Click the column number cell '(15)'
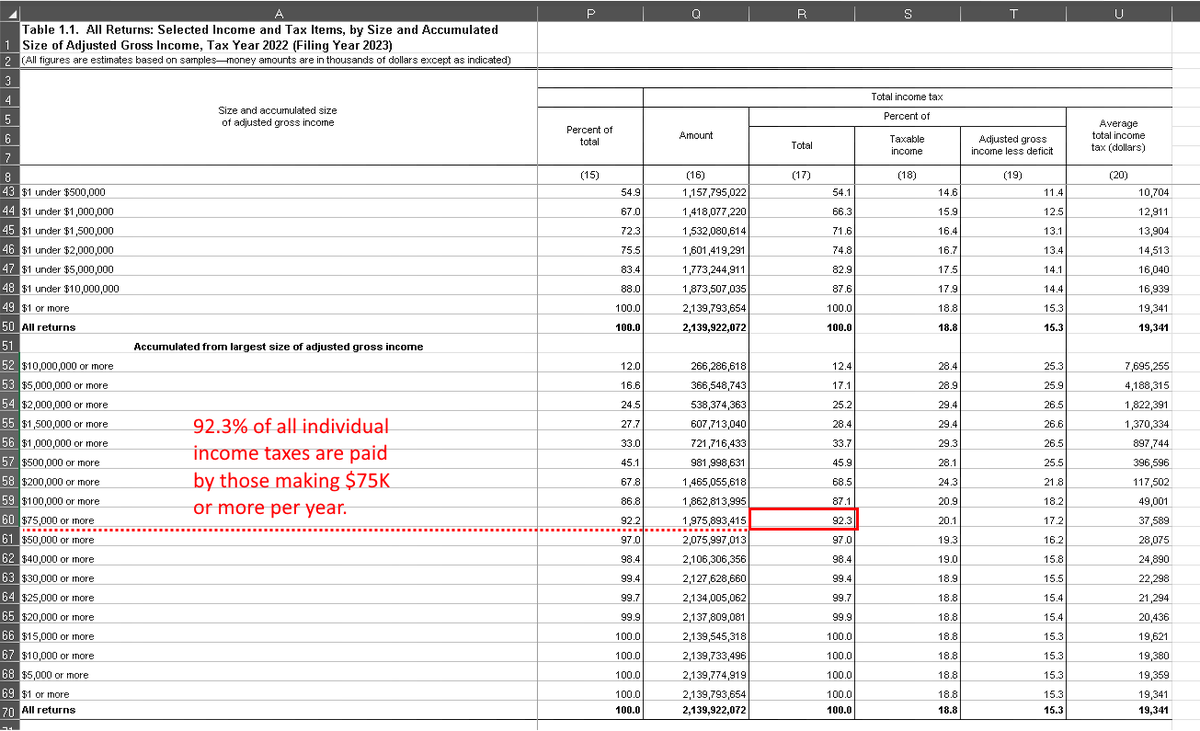 tap(590, 174)
